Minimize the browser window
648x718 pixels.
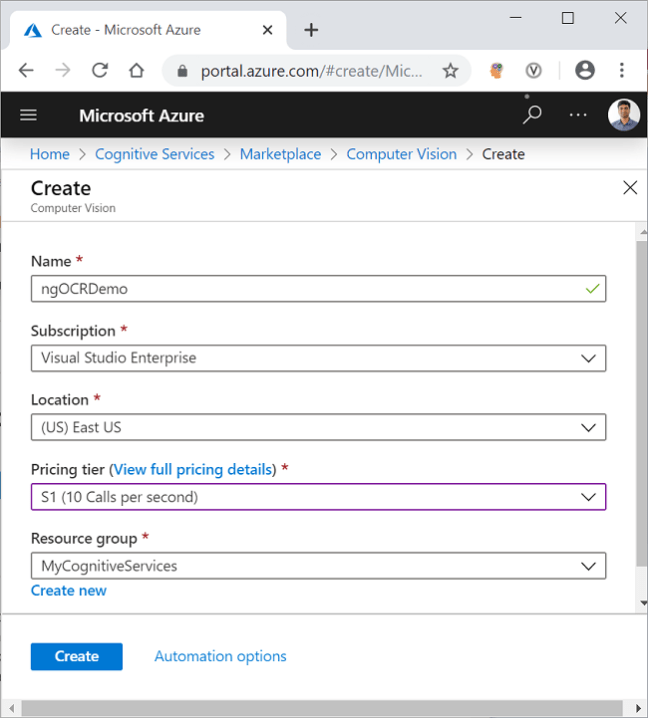point(516,18)
